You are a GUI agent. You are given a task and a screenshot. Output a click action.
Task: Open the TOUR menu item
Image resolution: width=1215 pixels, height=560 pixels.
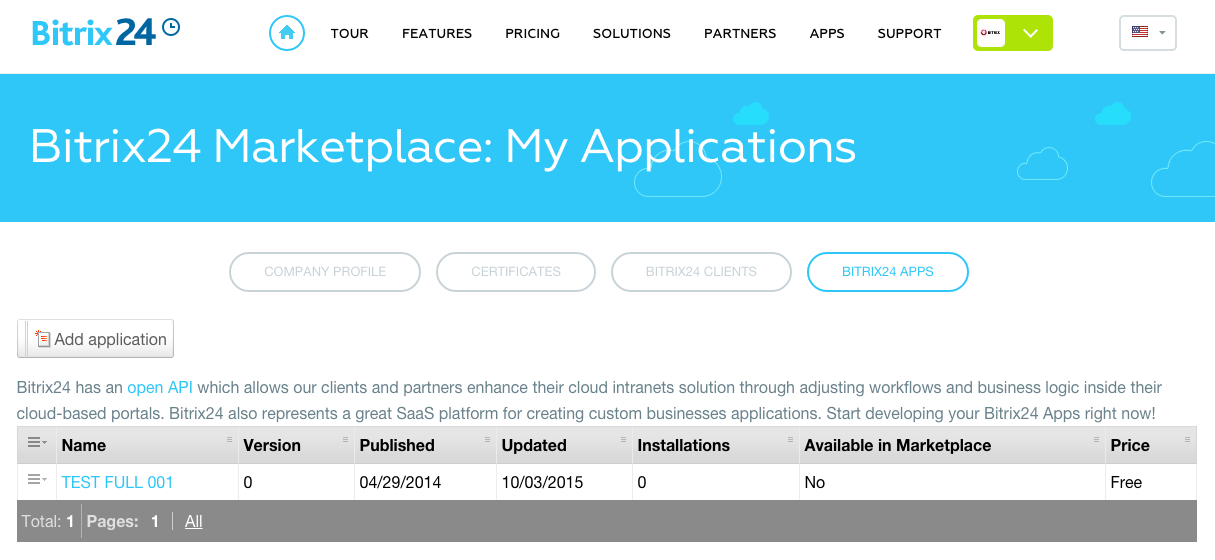tap(350, 33)
